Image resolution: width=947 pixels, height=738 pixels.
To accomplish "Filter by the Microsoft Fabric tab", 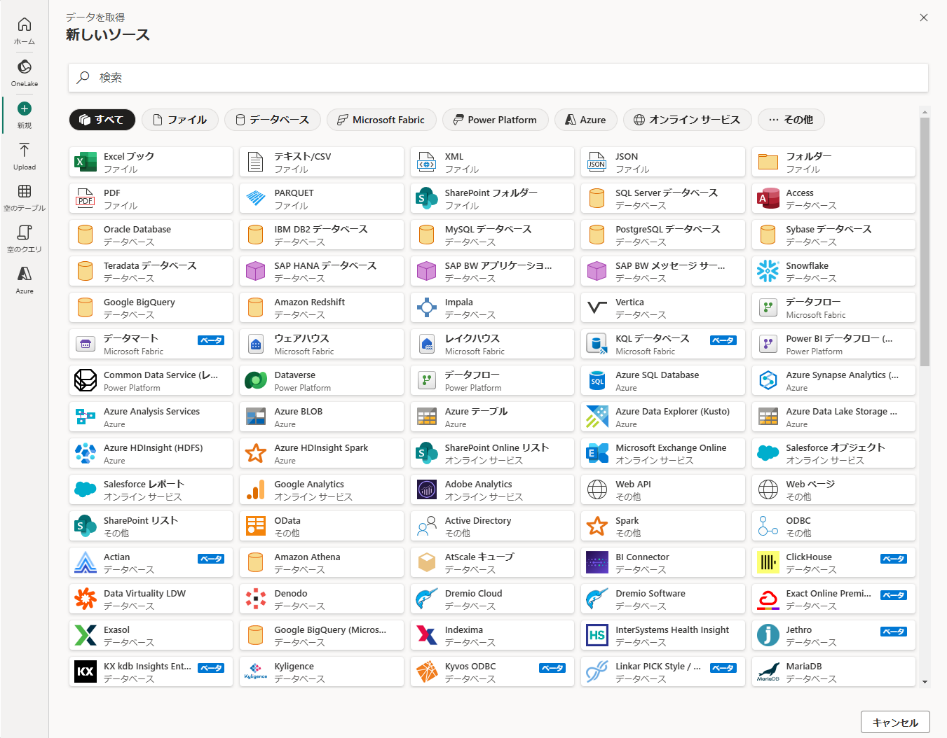I will 380,120.
